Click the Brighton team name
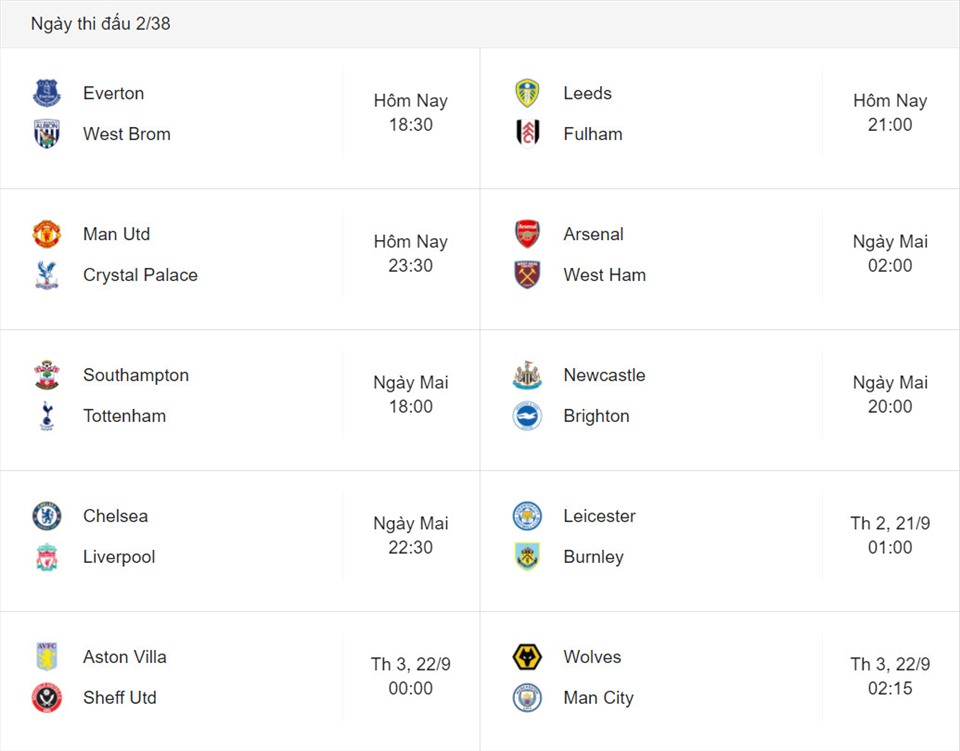The width and height of the screenshot is (960, 751). pyautogui.click(x=596, y=416)
